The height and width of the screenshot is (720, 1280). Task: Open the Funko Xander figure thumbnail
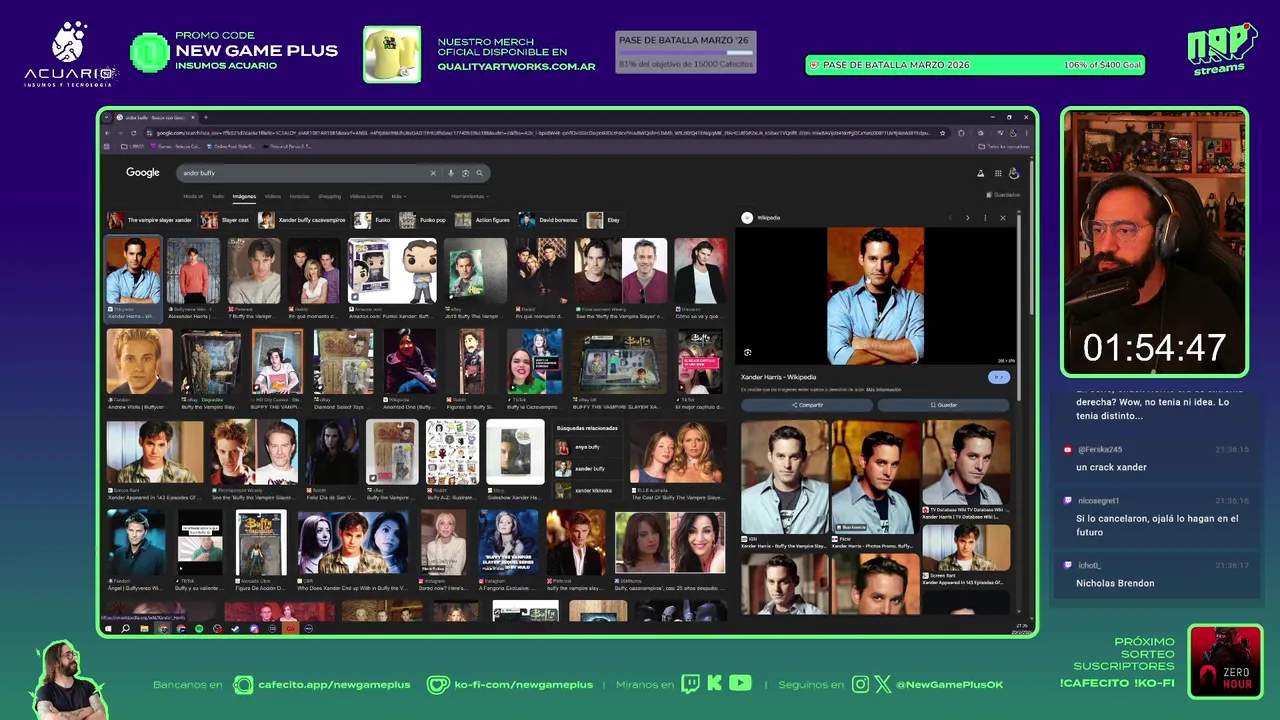pos(392,271)
